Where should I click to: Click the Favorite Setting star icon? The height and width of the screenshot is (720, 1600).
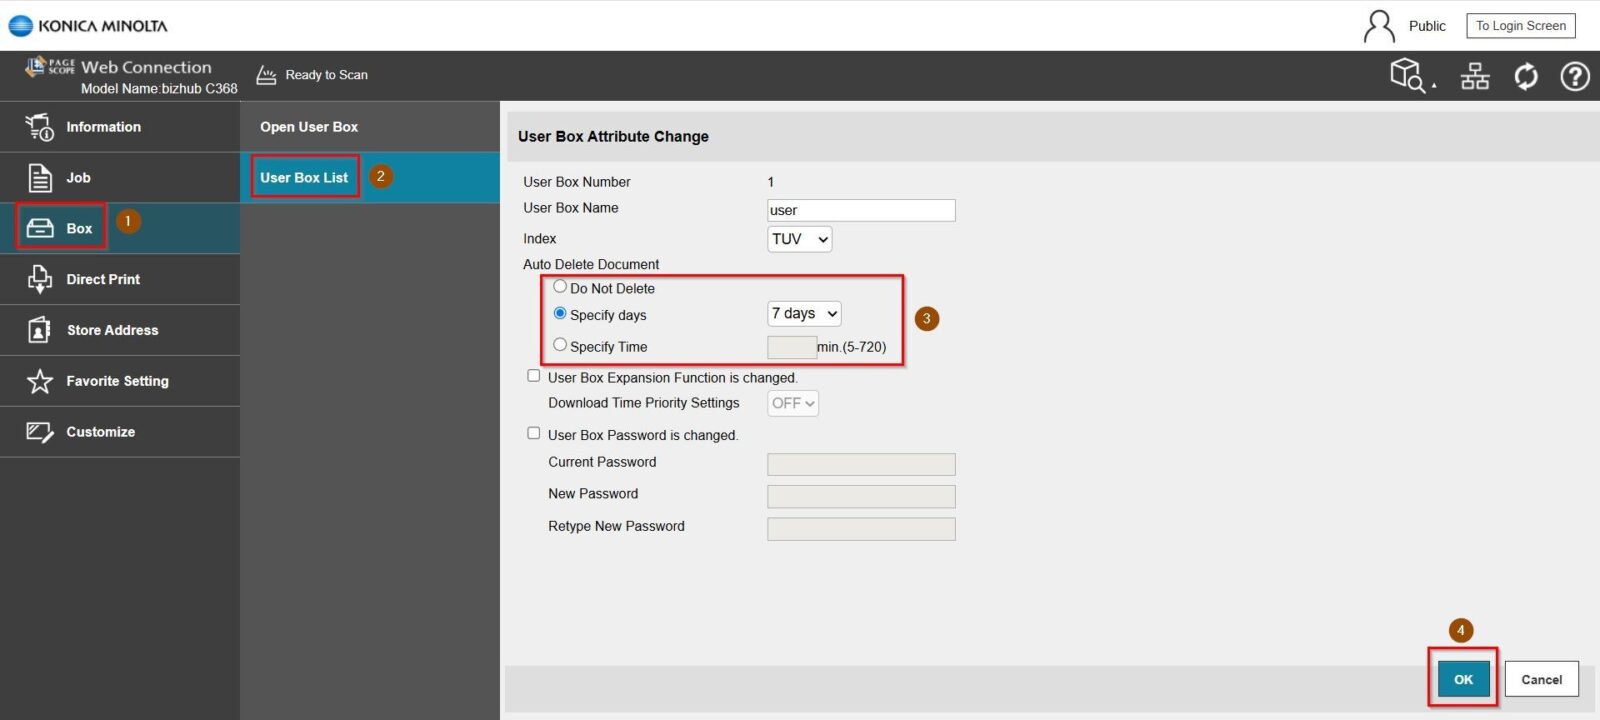point(40,381)
